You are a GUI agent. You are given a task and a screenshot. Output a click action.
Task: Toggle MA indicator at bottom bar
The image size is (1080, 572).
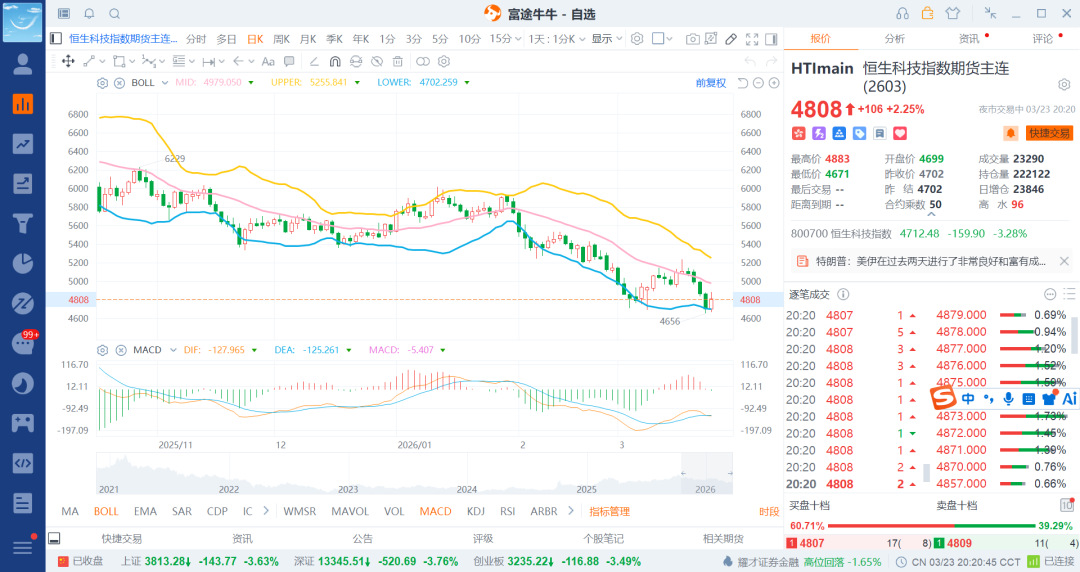[70, 511]
